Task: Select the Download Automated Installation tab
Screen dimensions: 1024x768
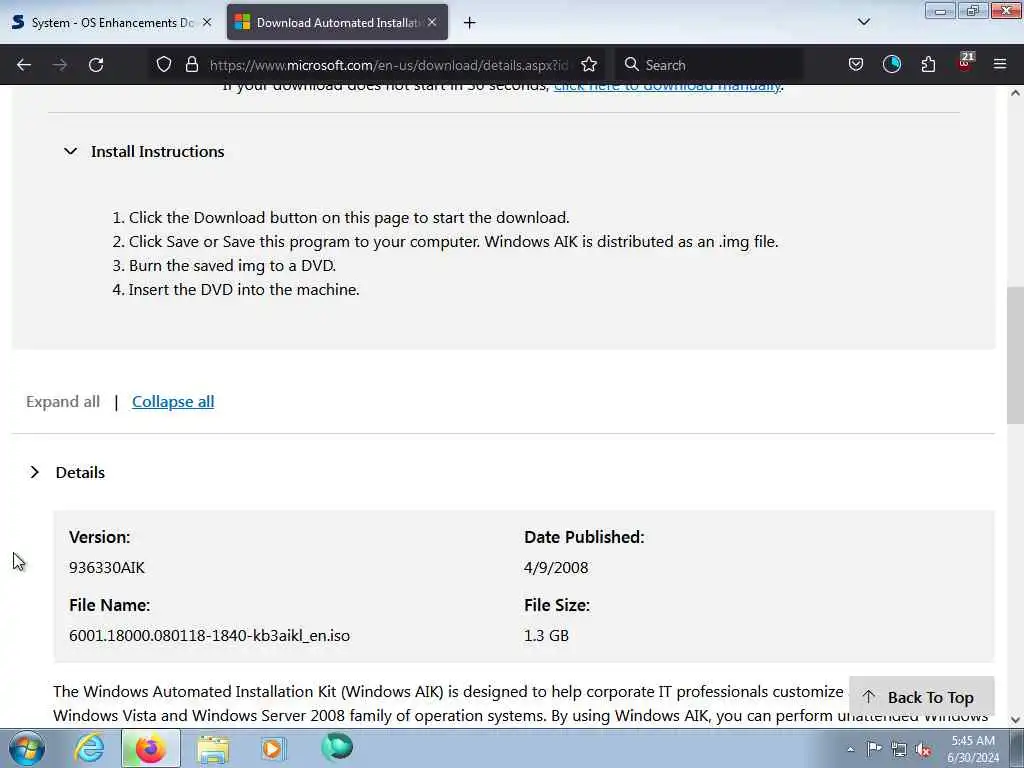Action: [x=337, y=22]
